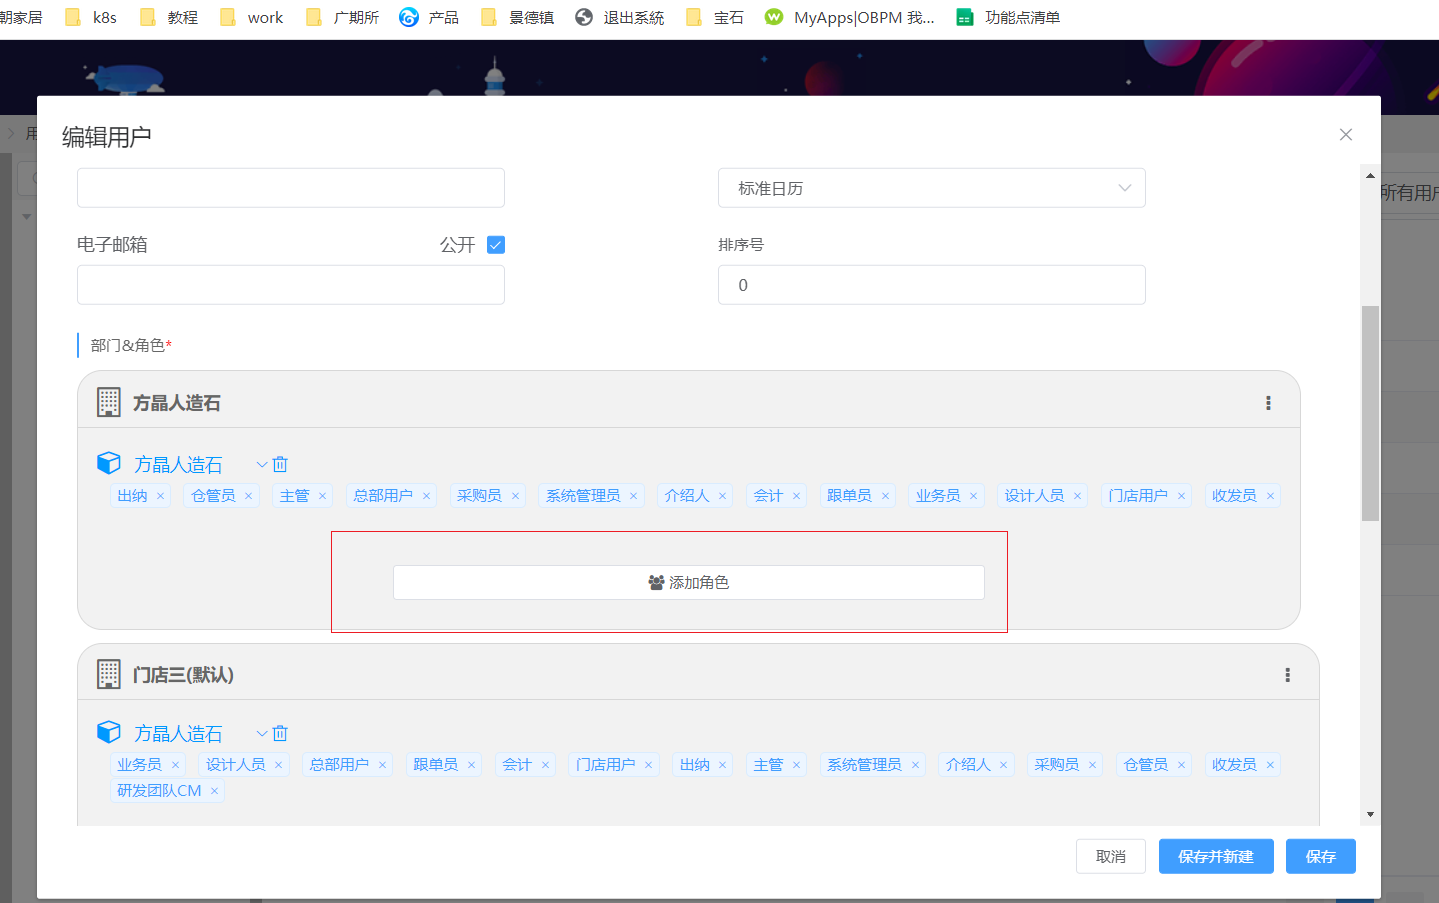Screen dimensions: 1439x903
Task: Remove the 总部用户 role tag in the 方晶人造石 card
Action: (x=426, y=496)
